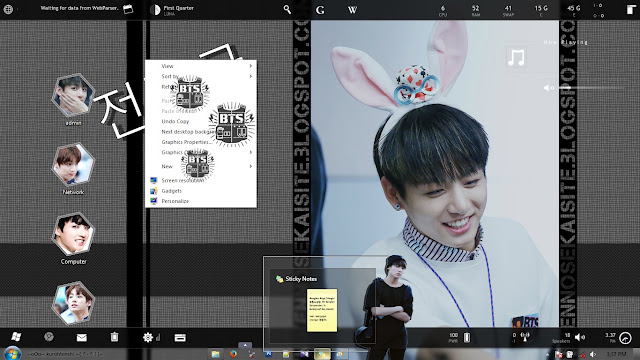Click the Speakers volume icon in dock
This screenshot has height=360, width=640.
580,337
